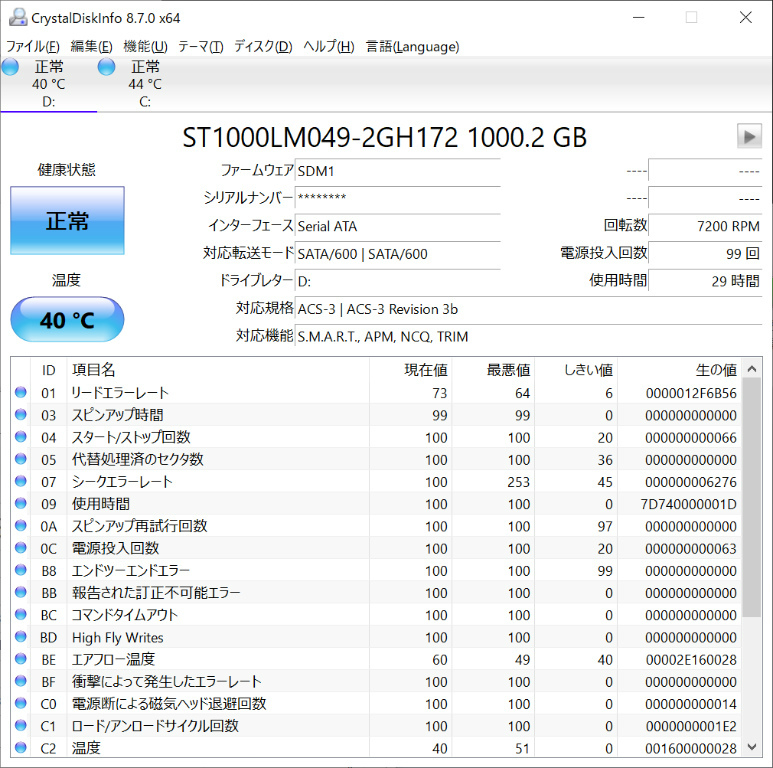Click the scroll up arrow of attribute list

click(752, 369)
